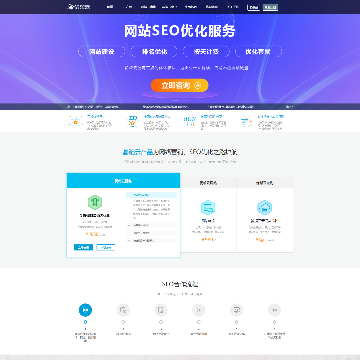Click the active blue first process step icon

pyautogui.click(x=85, y=310)
